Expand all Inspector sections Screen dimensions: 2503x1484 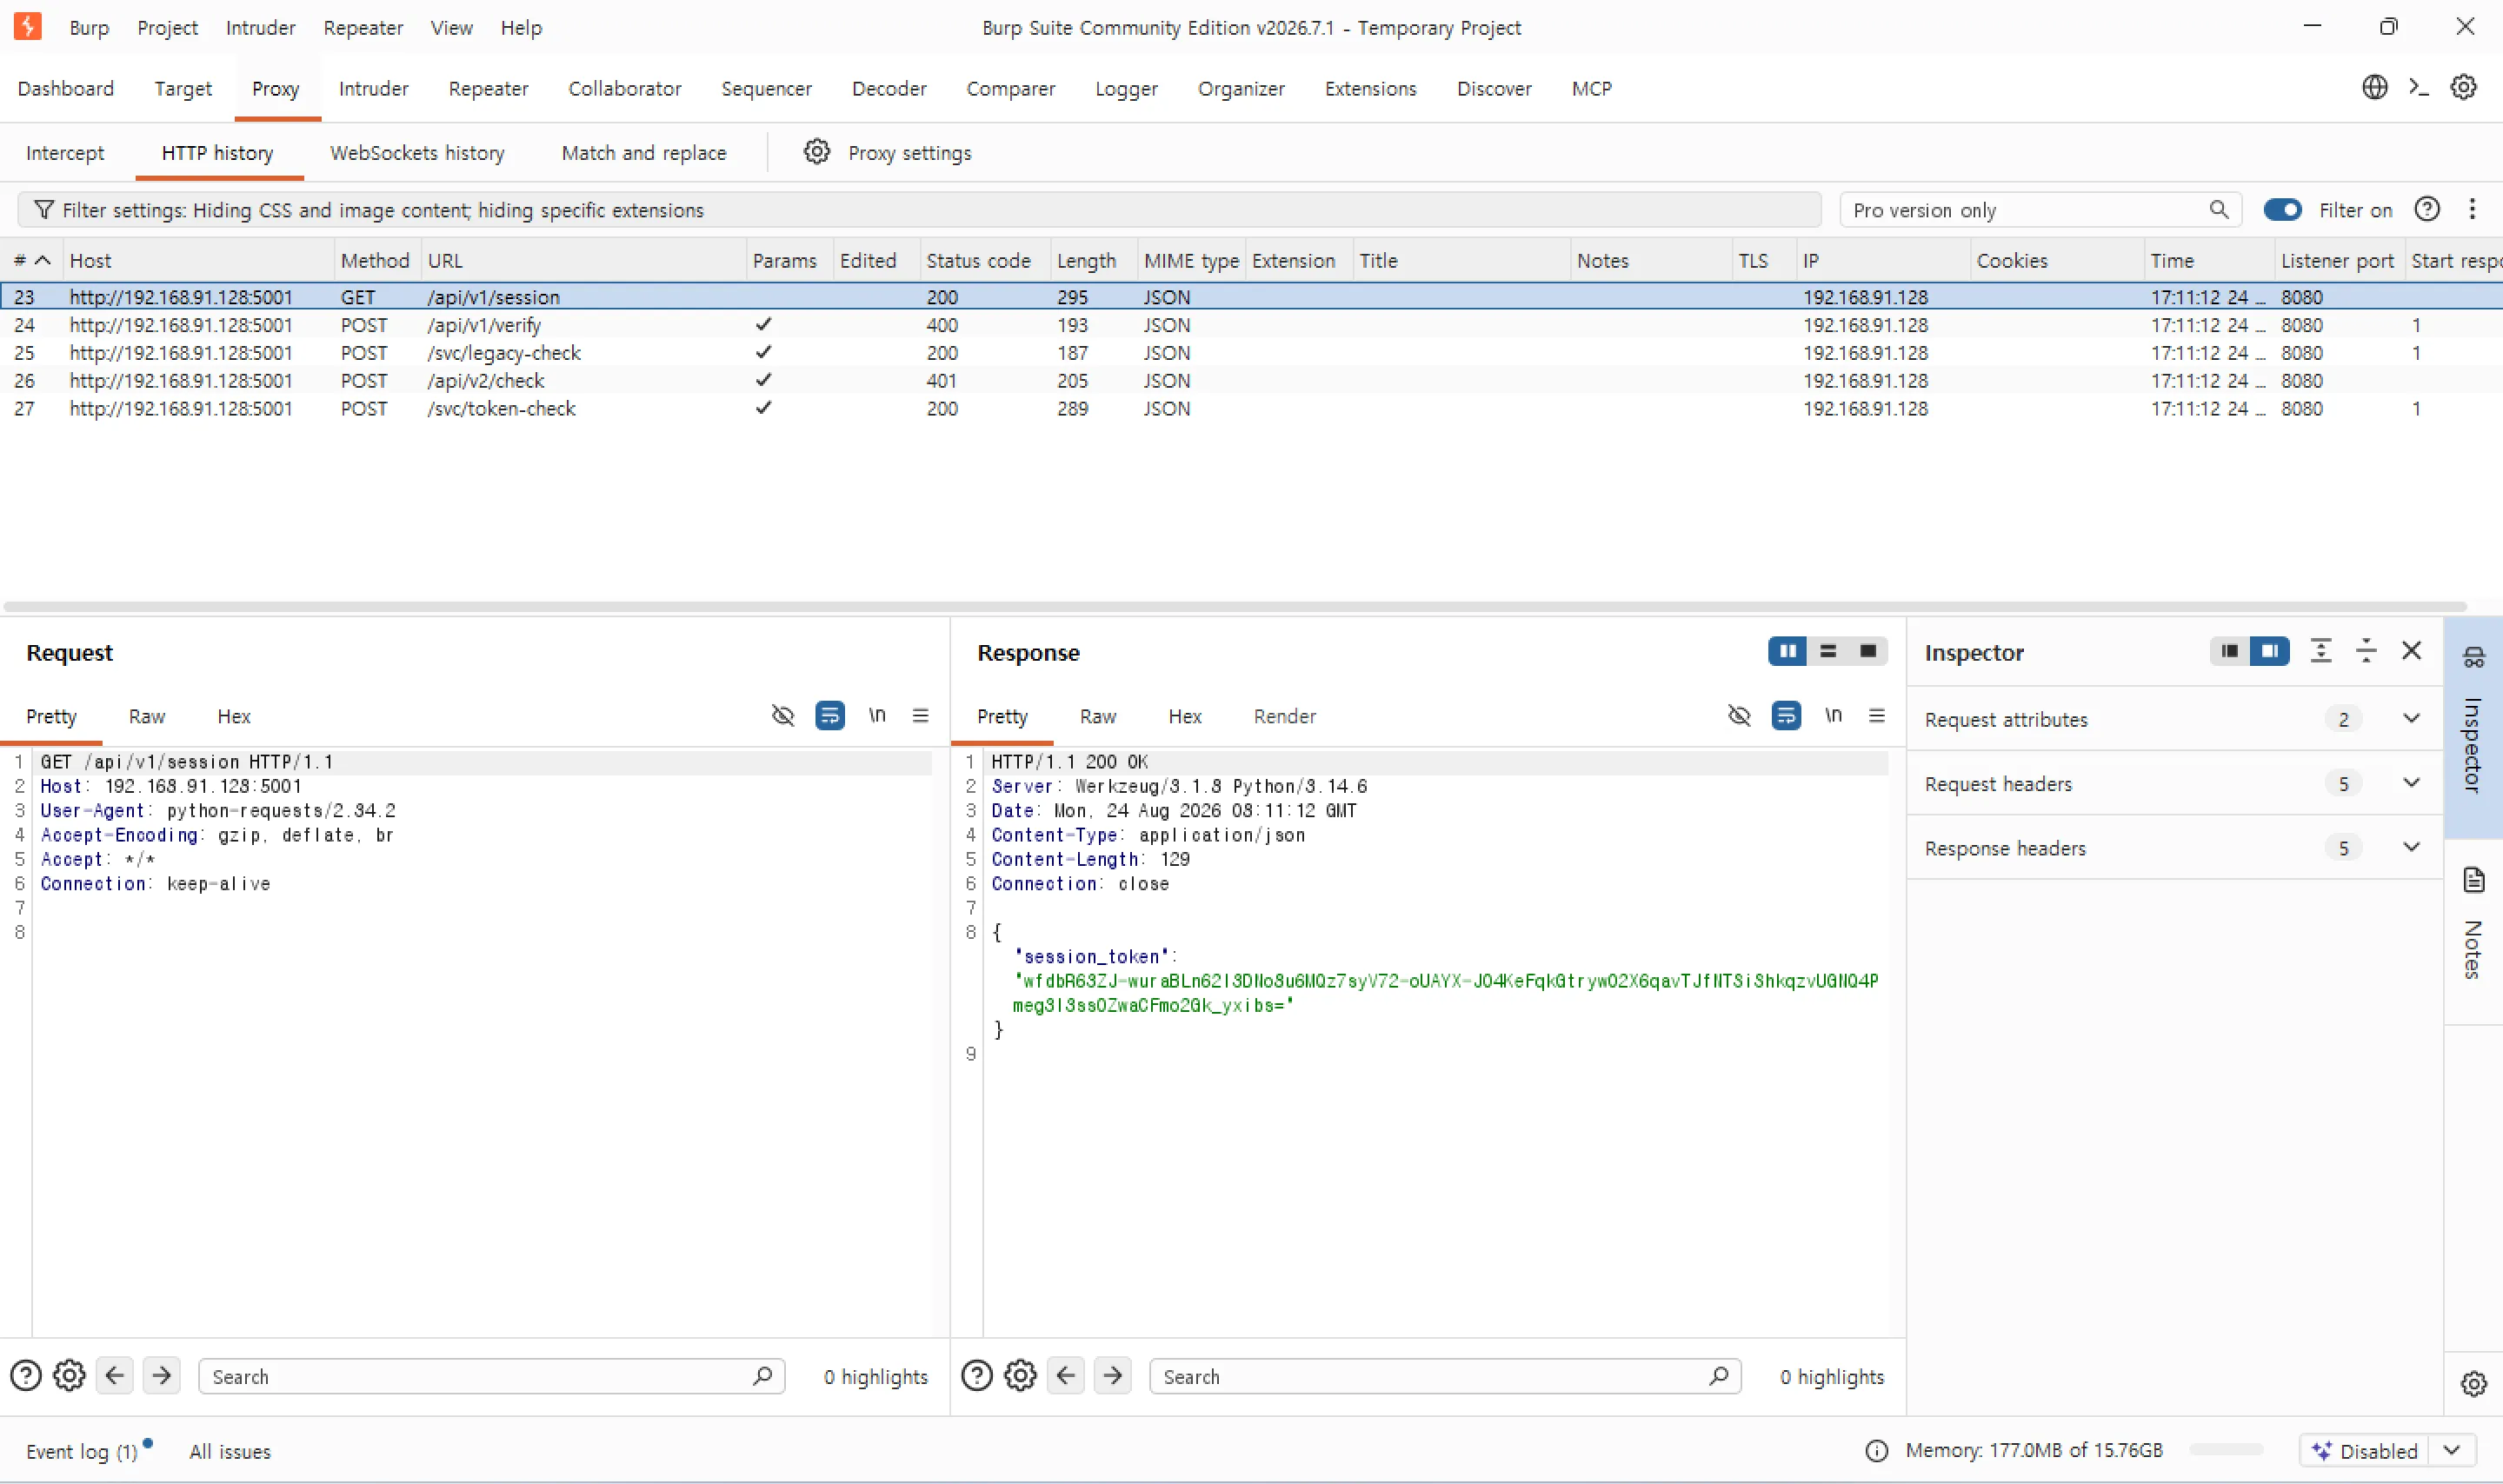coord(2321,651)
